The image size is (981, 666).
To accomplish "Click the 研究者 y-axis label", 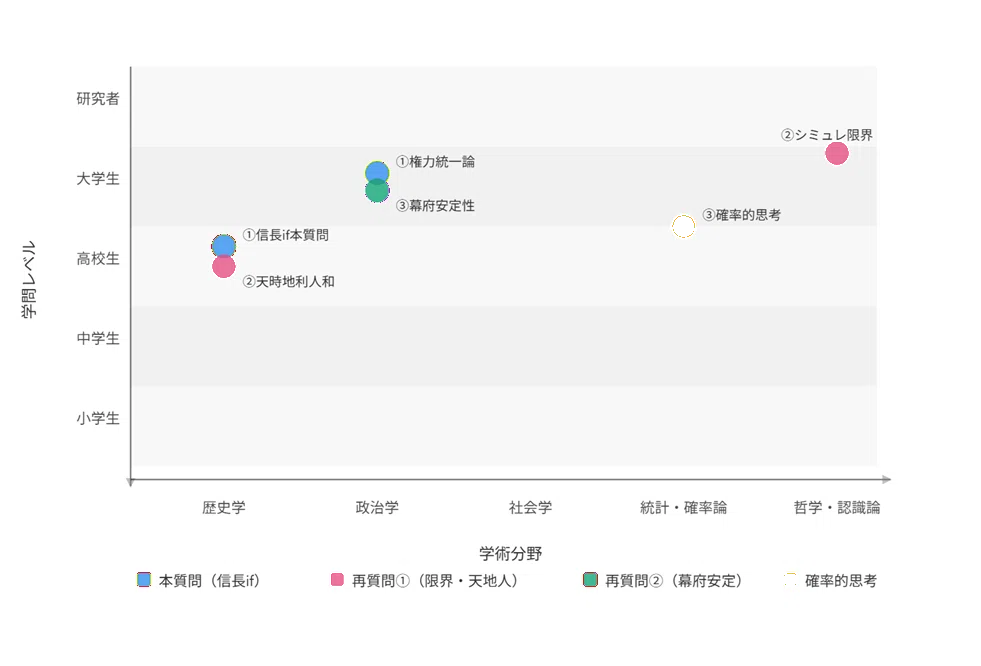I will (x=98, y=99).
